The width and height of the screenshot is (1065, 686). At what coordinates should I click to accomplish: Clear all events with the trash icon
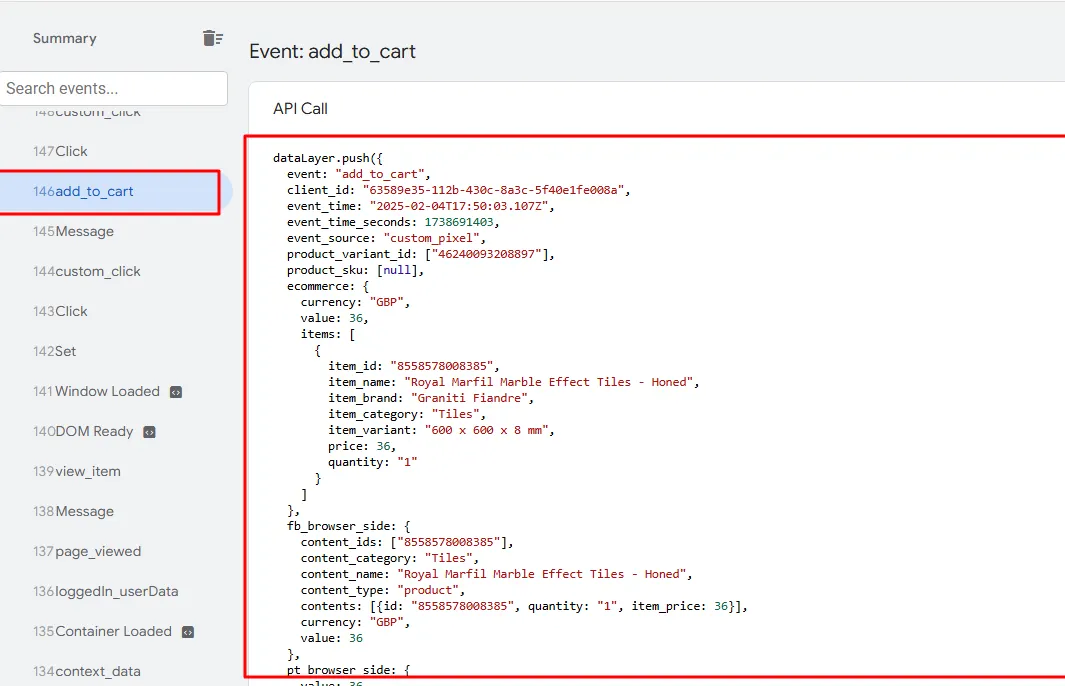pyautogui.click(x=213, y=38)
